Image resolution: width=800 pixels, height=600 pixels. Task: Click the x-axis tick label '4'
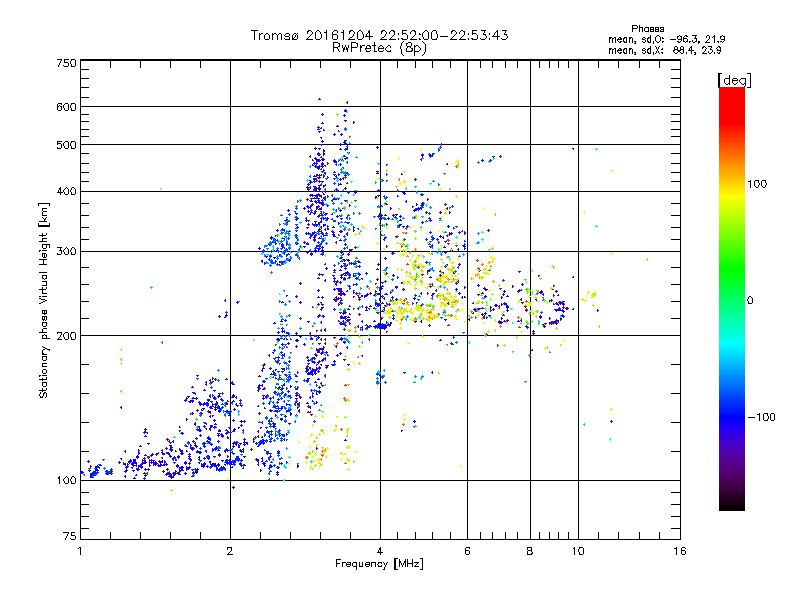(380, 551)
